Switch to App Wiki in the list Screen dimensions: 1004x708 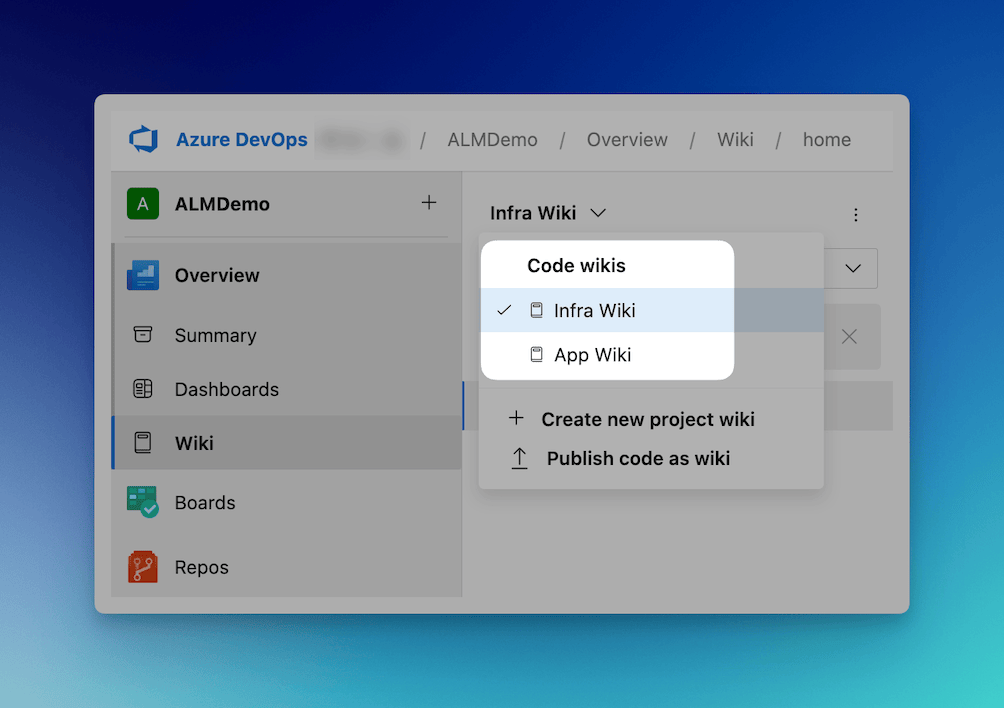[x=592, y=355]
